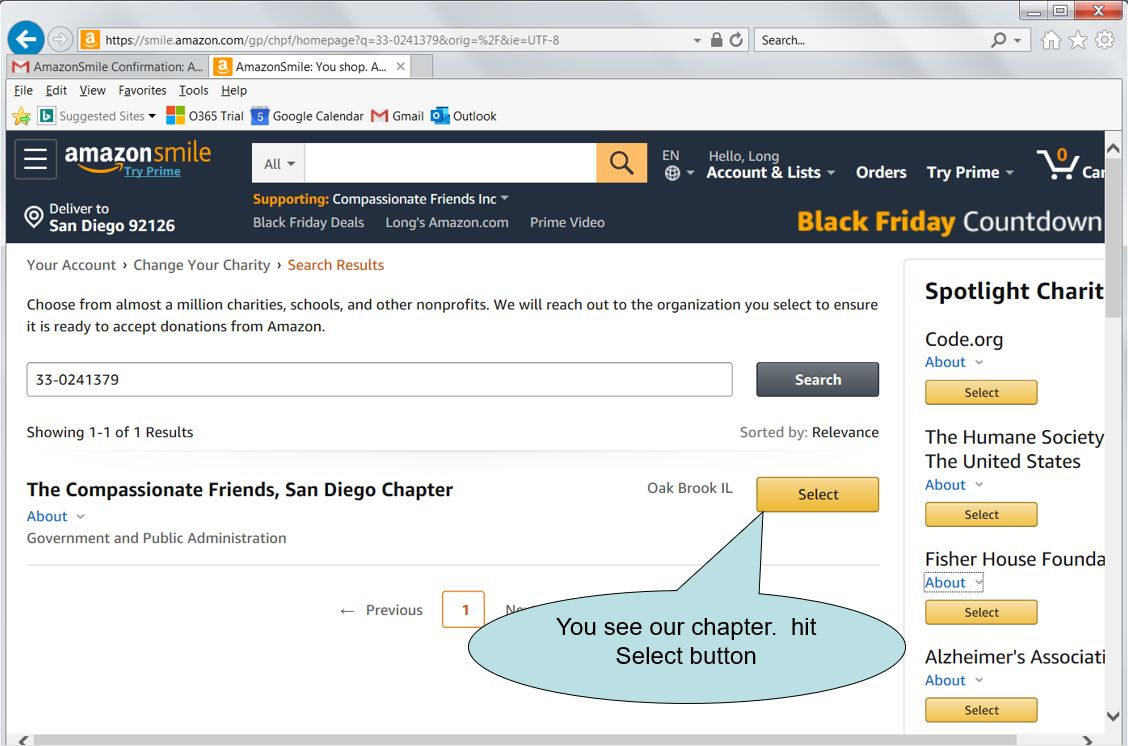This screenshot has height=746, width=1128.
Task: Click the browser search magnifier icon
Action: [999, 40]
